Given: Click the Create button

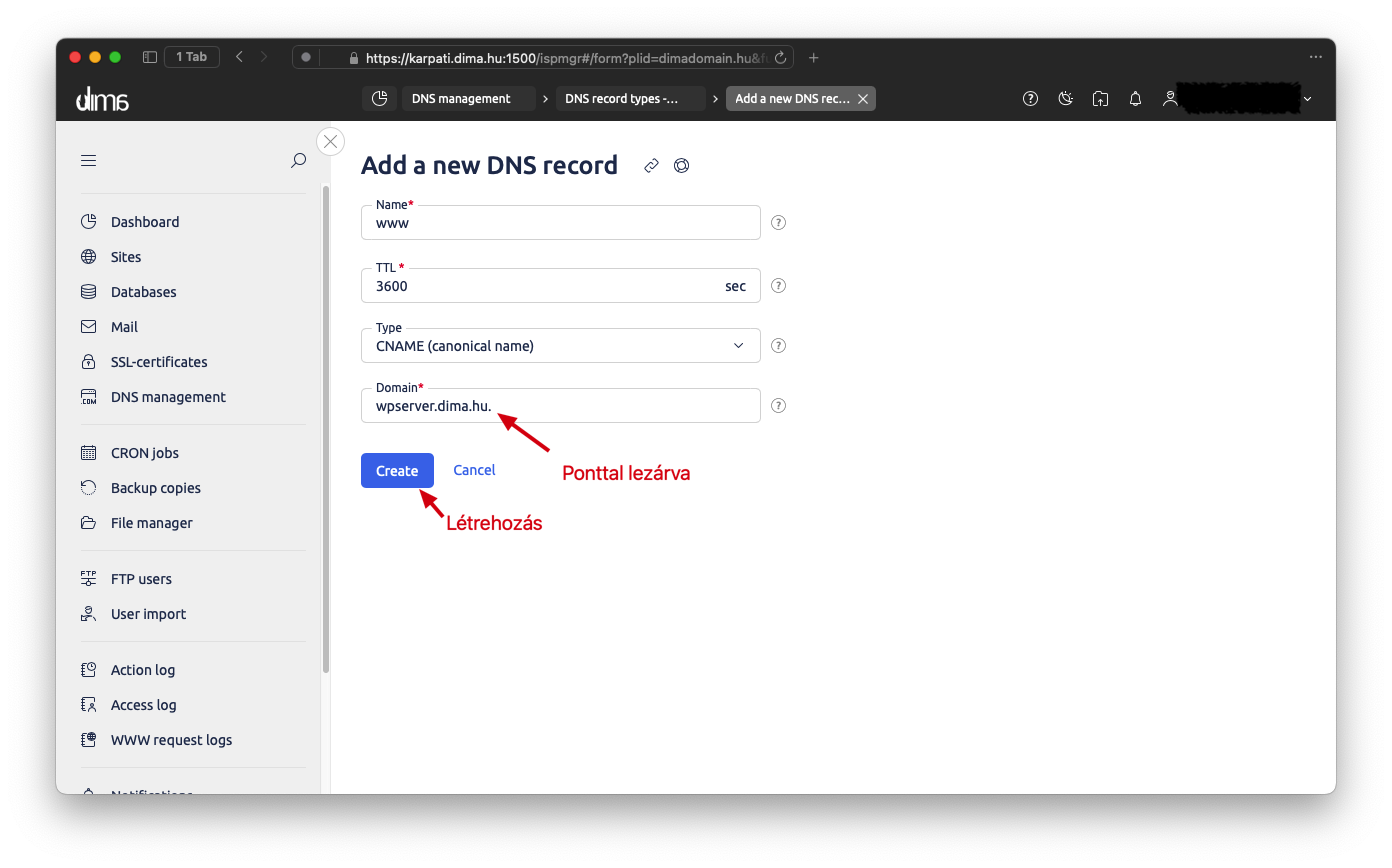Looking at the screenshot, I should click(x=397, y=470).
